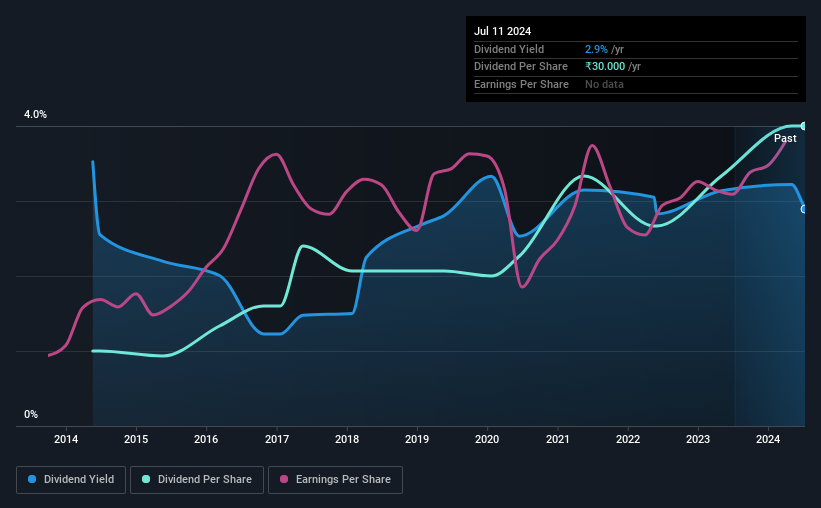821x508 pixels.
Task: Toggle the Dividend Yield legend button
Action: (71, 480)
